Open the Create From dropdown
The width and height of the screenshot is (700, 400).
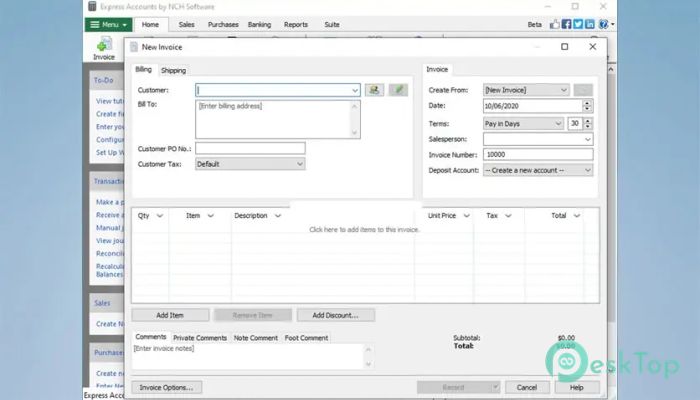tap(526, 90)
